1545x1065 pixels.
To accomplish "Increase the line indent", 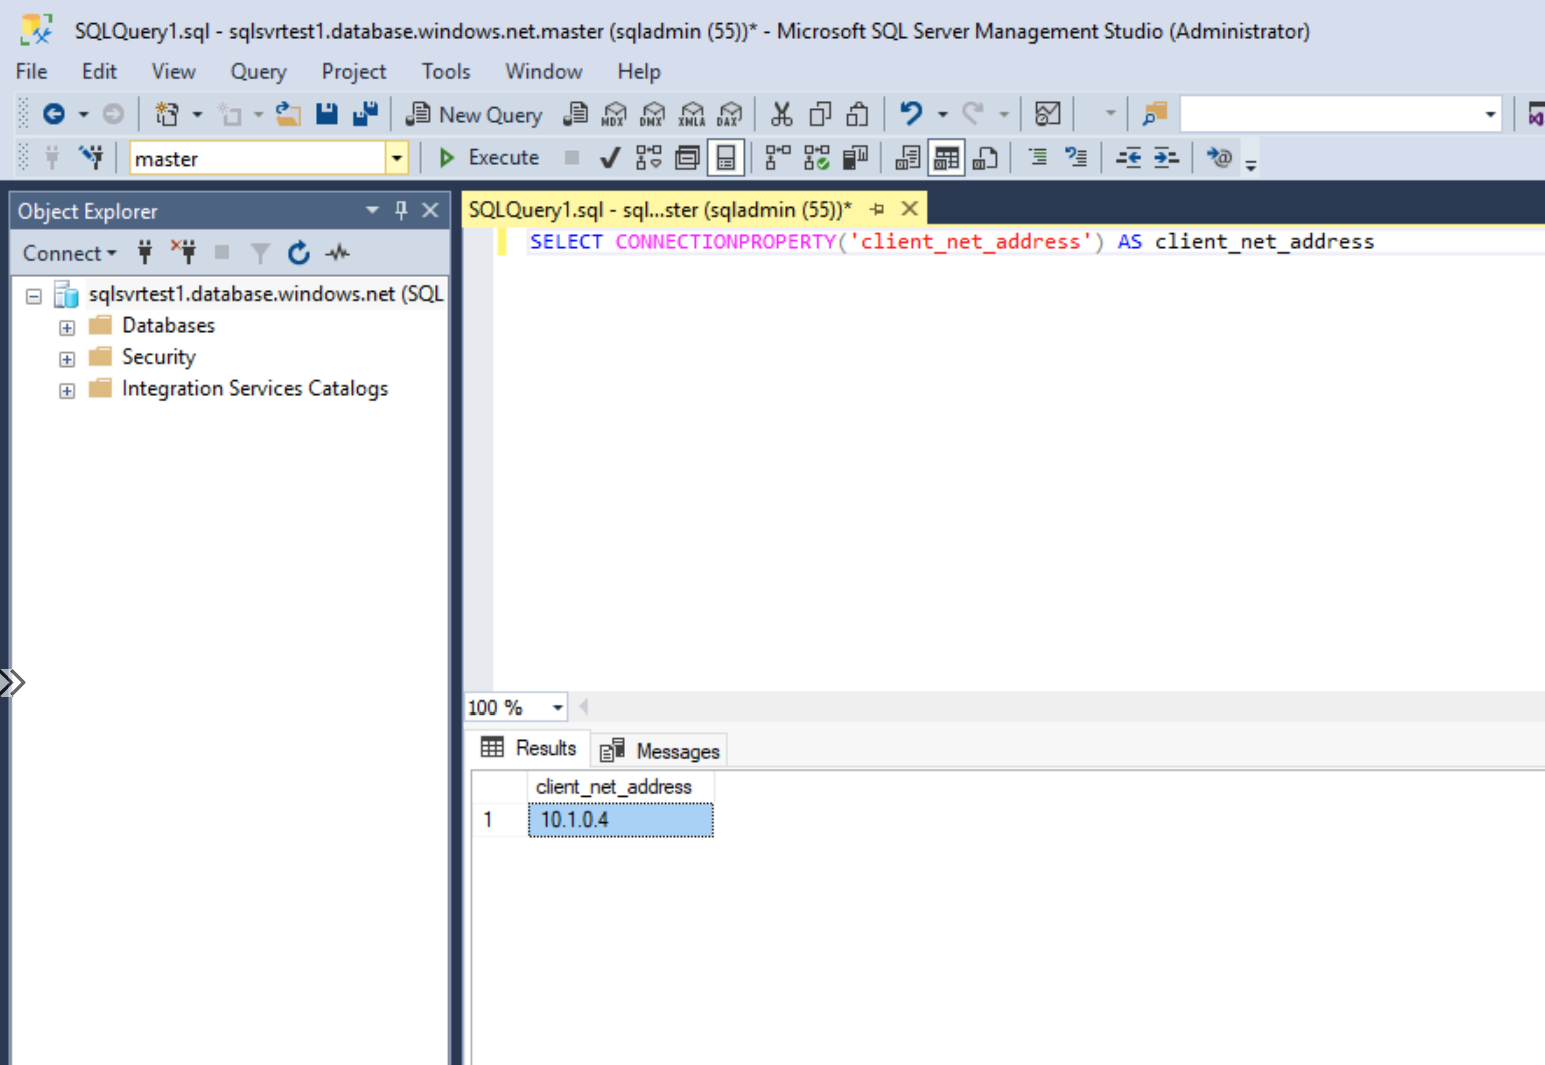I will (x=1166, y=157).
